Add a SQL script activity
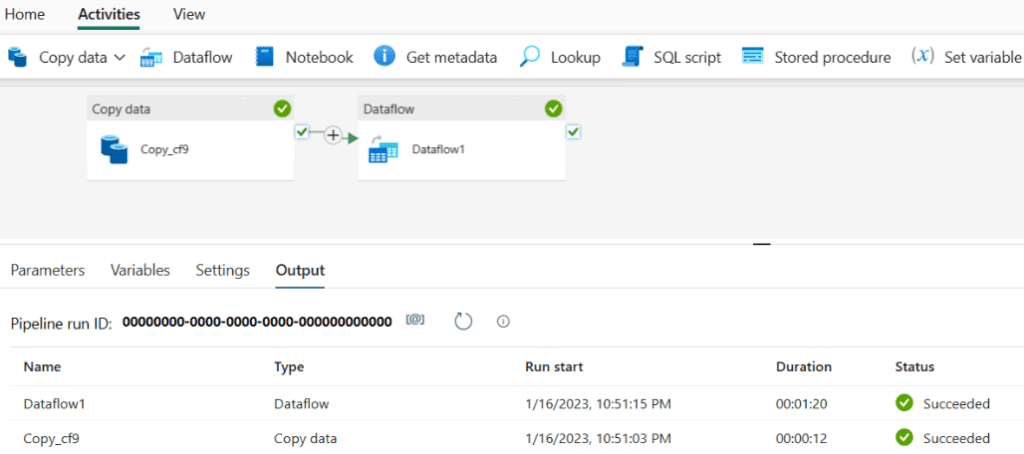This screenshot has width=1024, height=454. point(671,57)
